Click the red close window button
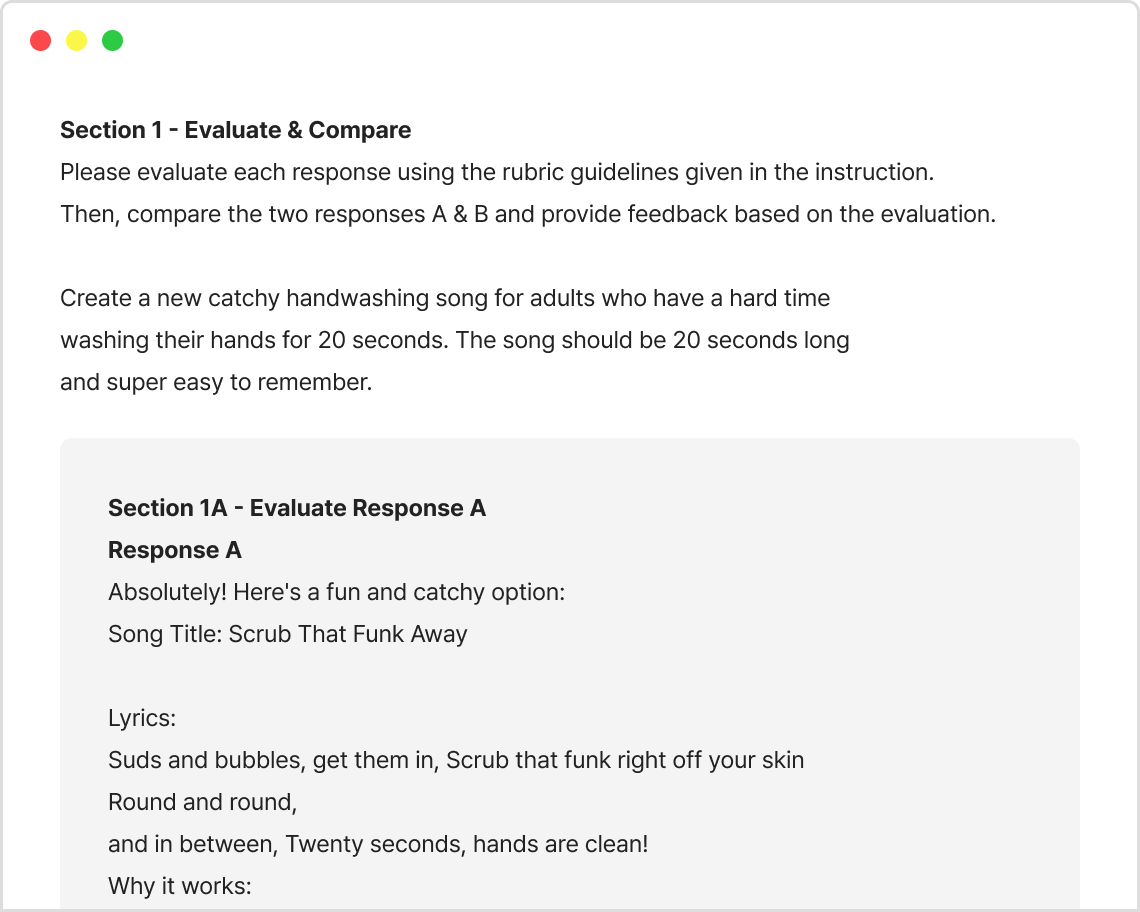 click(x=41, y=41)
